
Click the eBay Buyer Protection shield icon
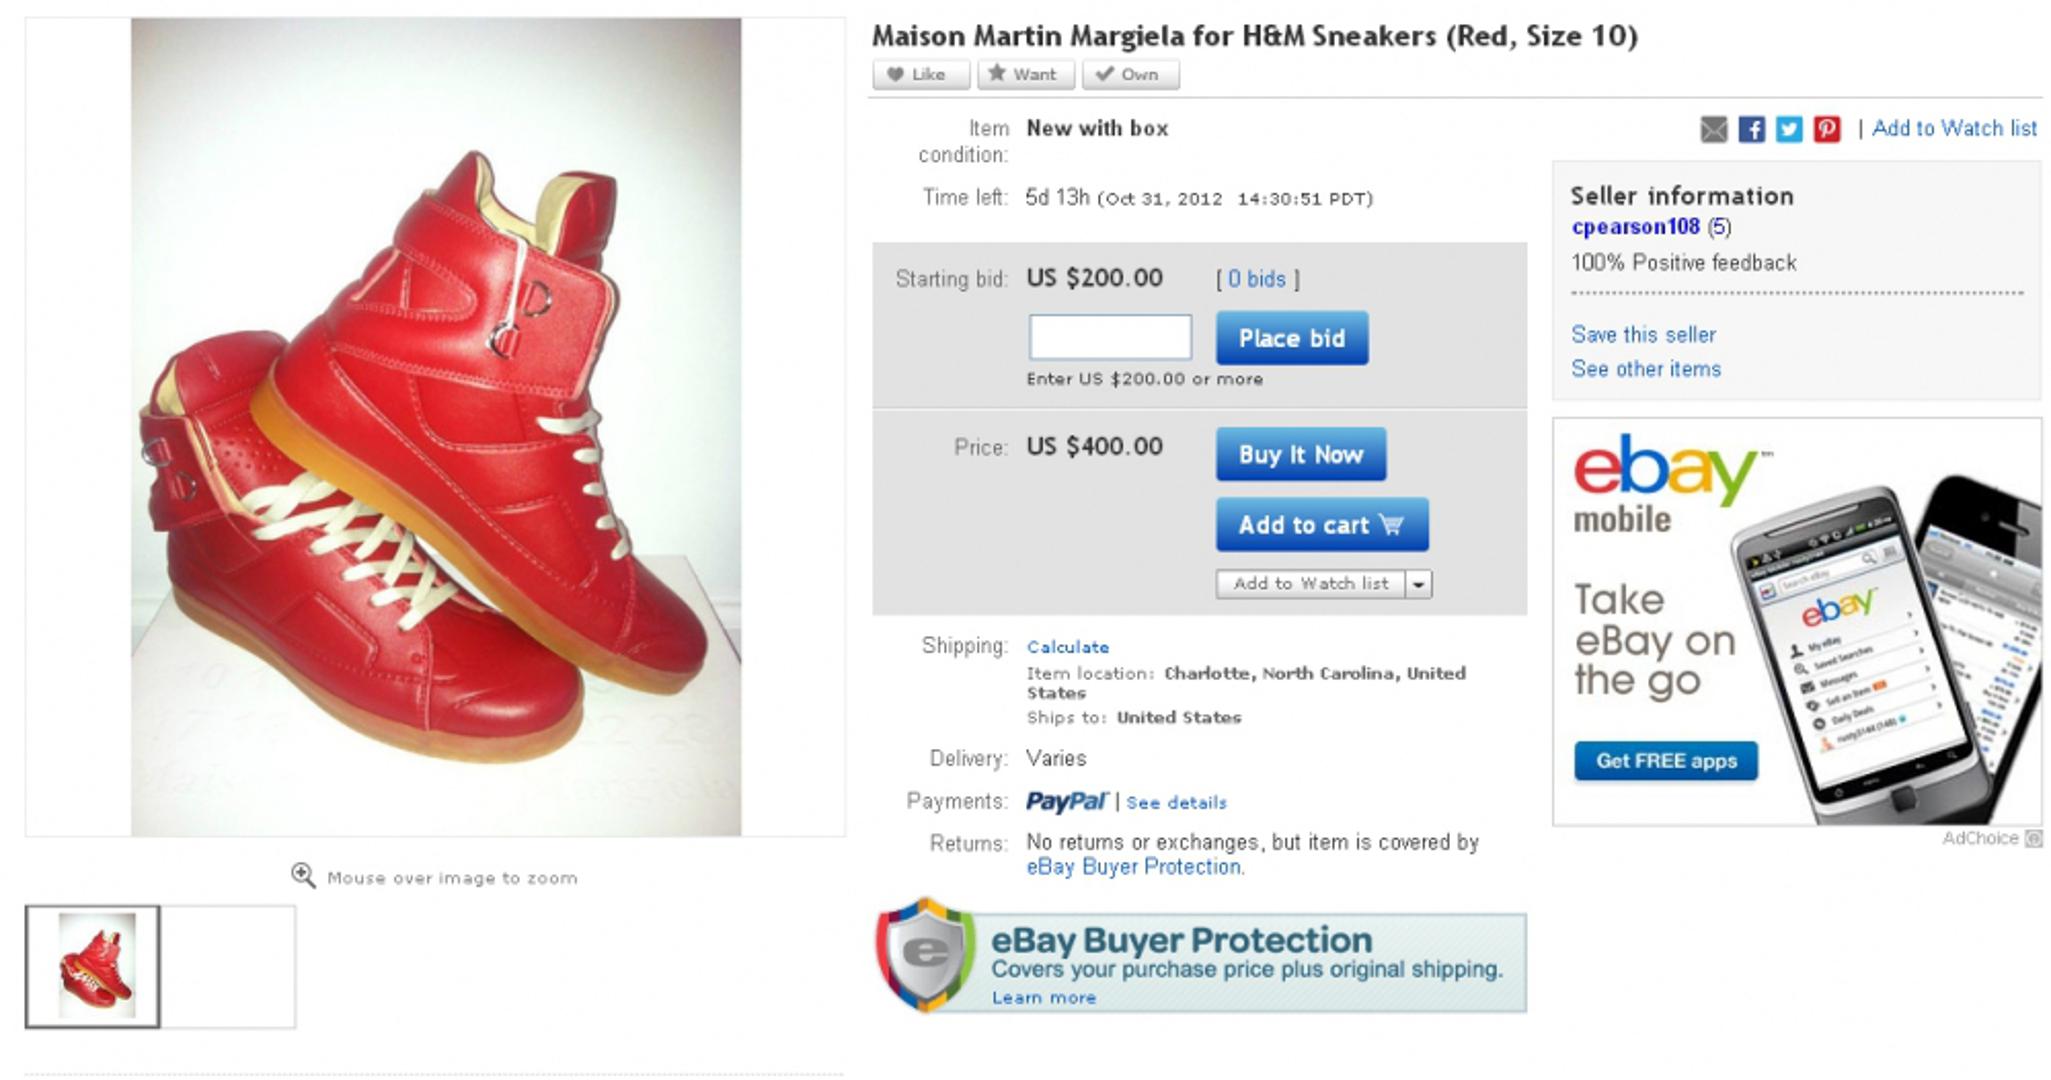[x=925, y=955]
